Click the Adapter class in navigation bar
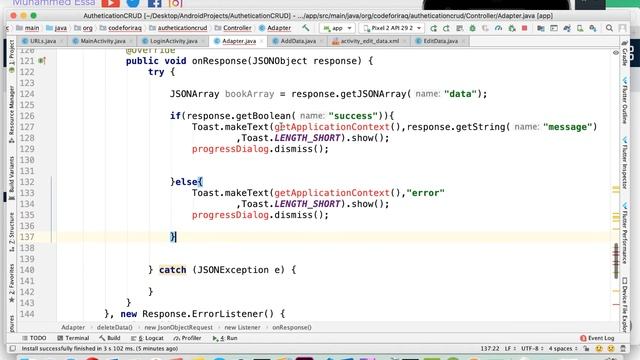Image resolution: width=640 pixels, height=360 pixels. pos(275,28)
